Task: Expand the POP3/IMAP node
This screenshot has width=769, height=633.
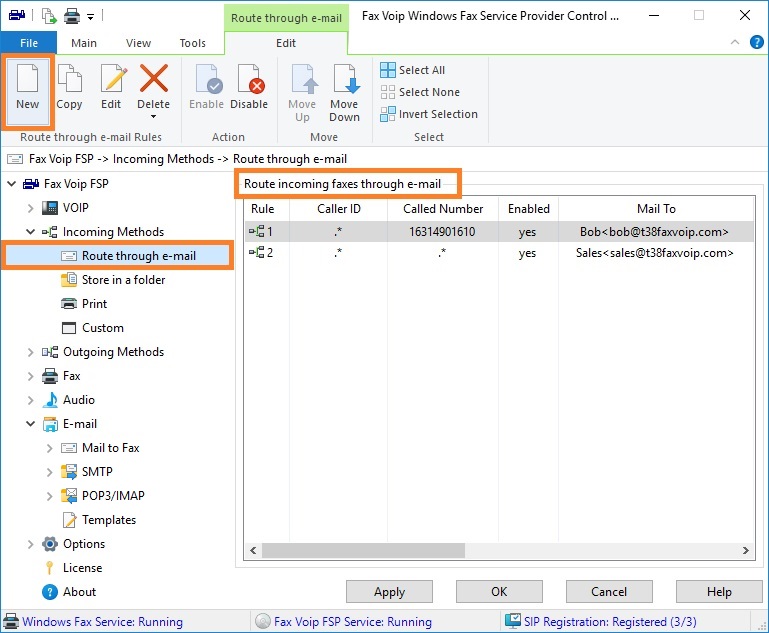Action: pos(50,496)
